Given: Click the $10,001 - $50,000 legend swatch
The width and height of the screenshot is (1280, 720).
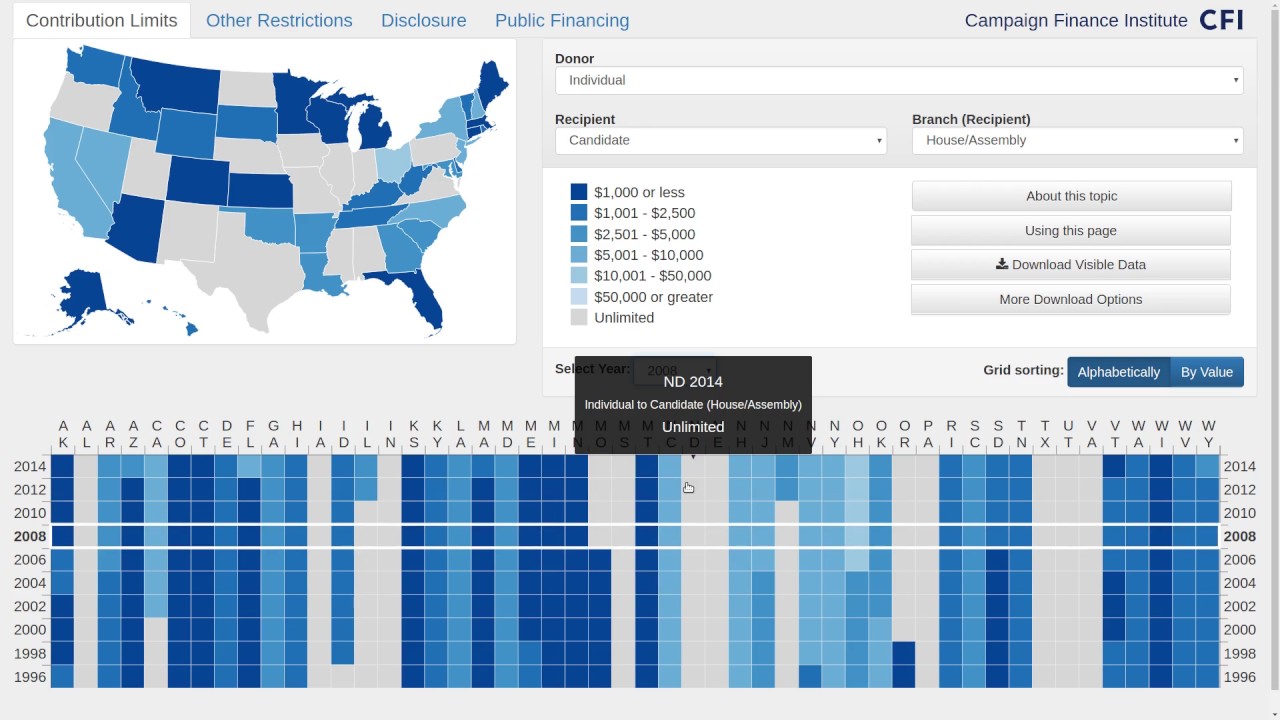Looking at the screenshot, I should click(x=579, y=275).
